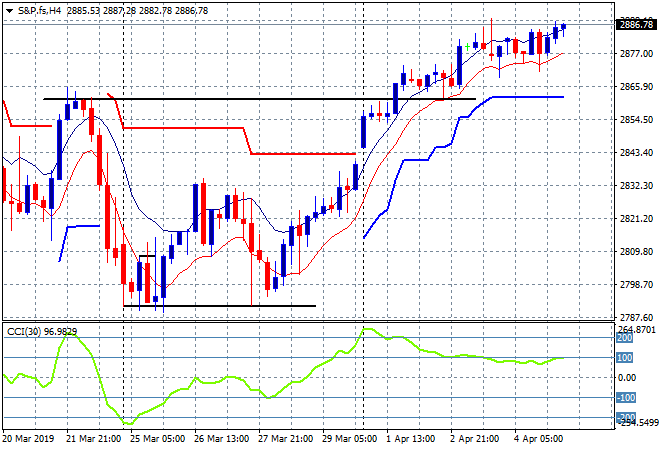This screenshot has width=660, height=450.
Task: Click the 20 Mar 2019 date label
Action: pos(29,439)
